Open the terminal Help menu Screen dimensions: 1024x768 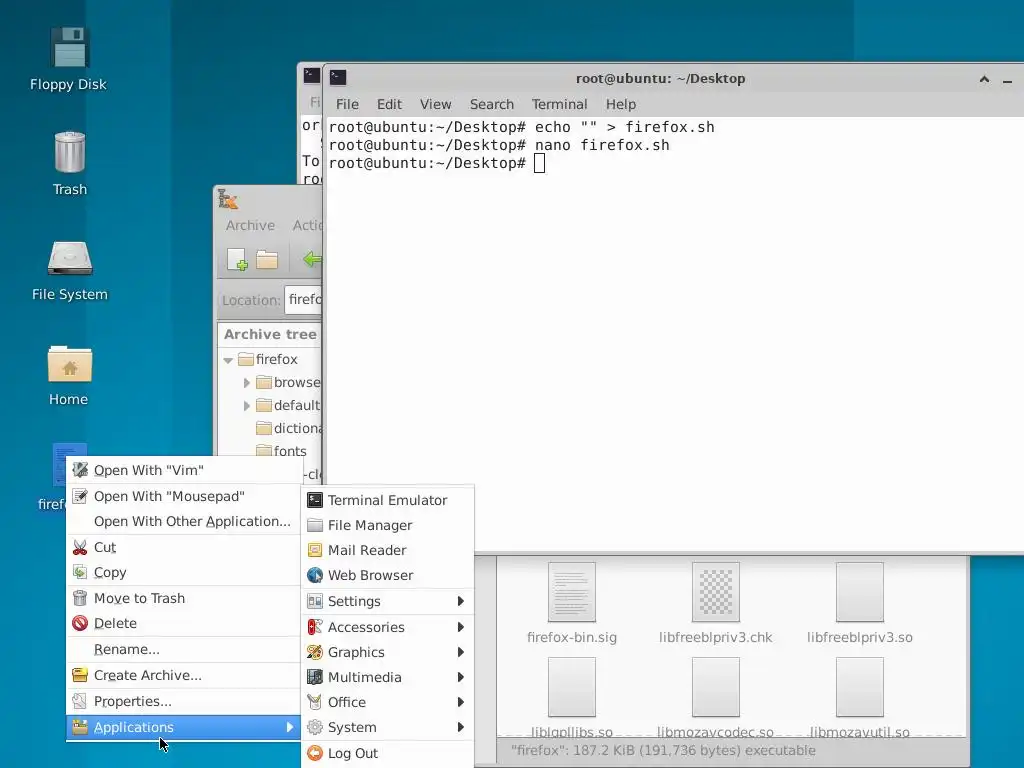[620, 104]
